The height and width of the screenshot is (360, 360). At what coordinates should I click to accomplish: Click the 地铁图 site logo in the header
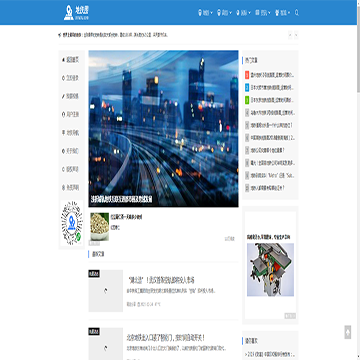76,12
